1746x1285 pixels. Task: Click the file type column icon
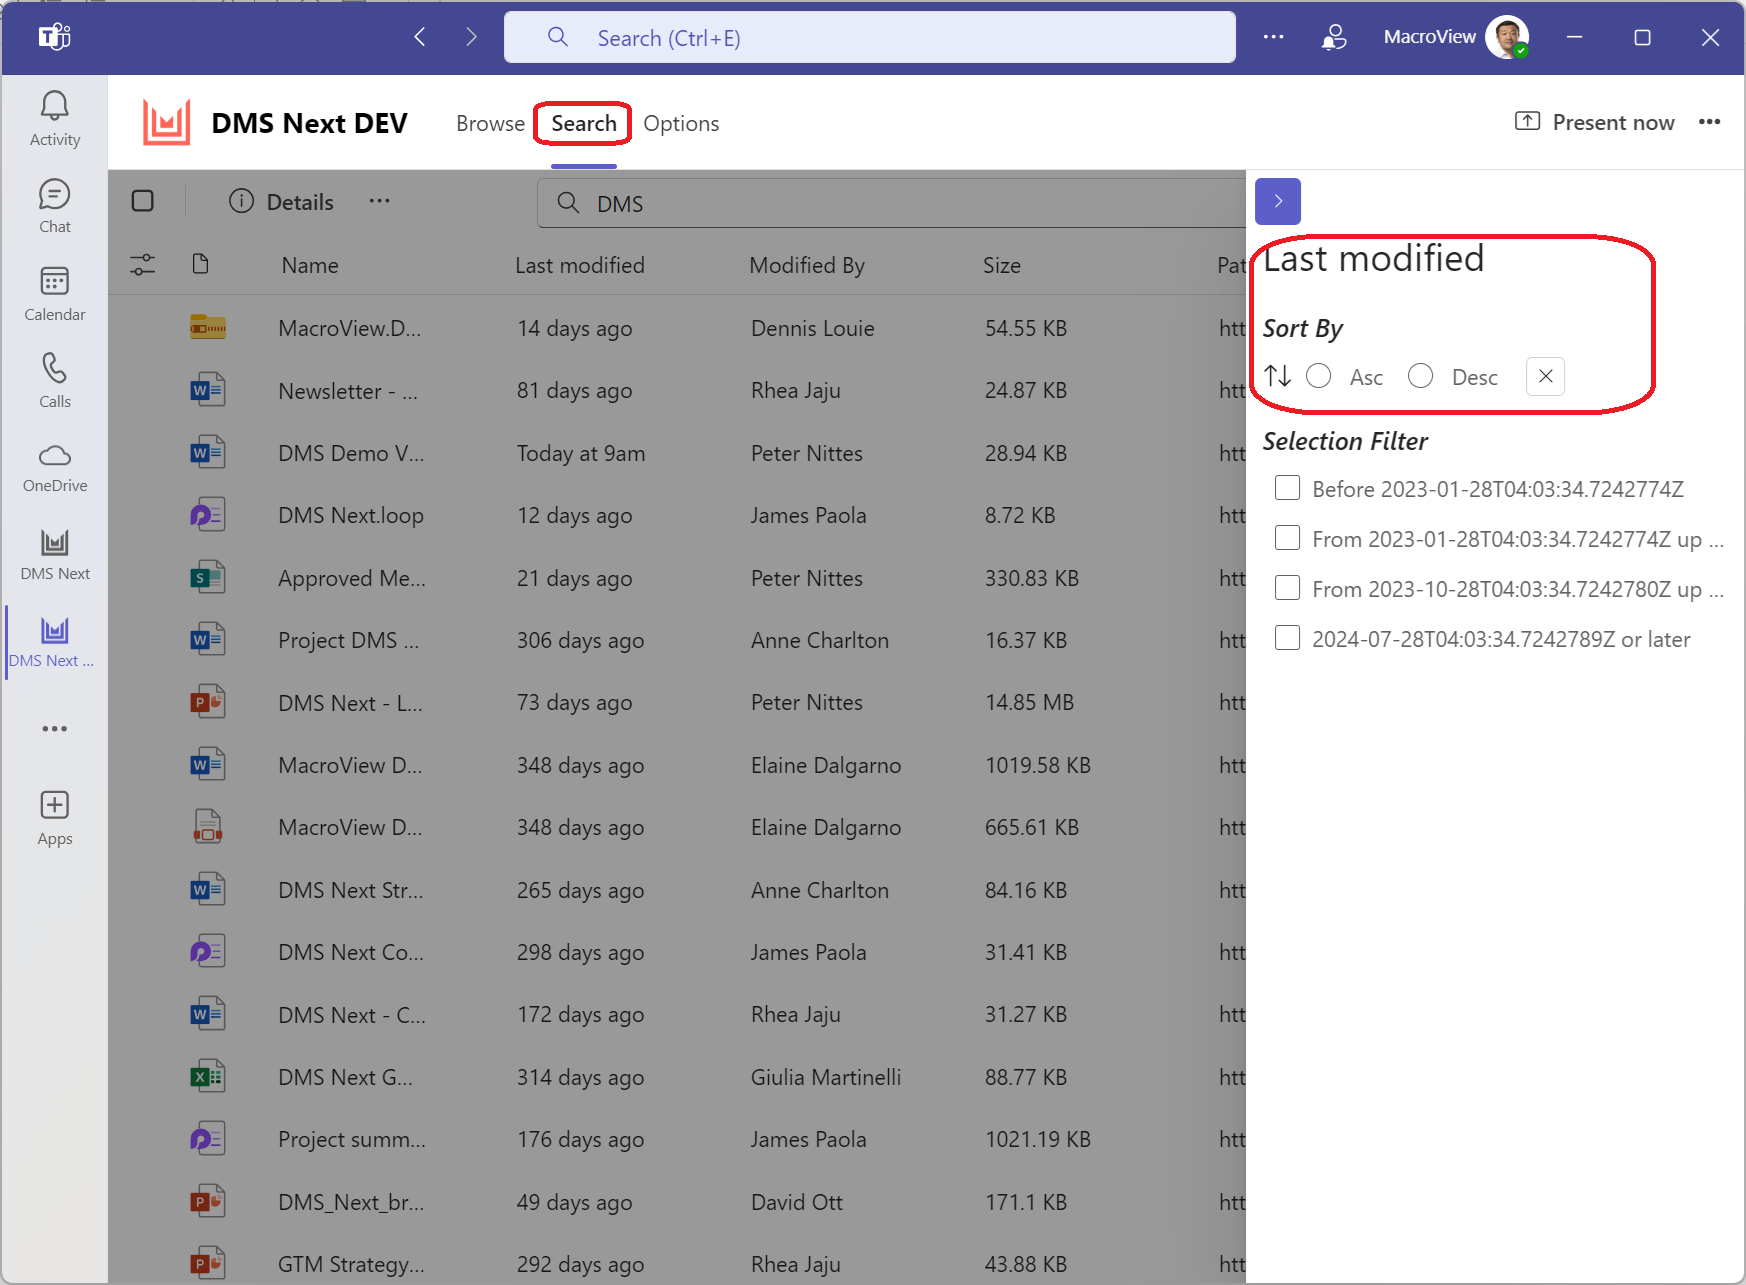point(200,264)
